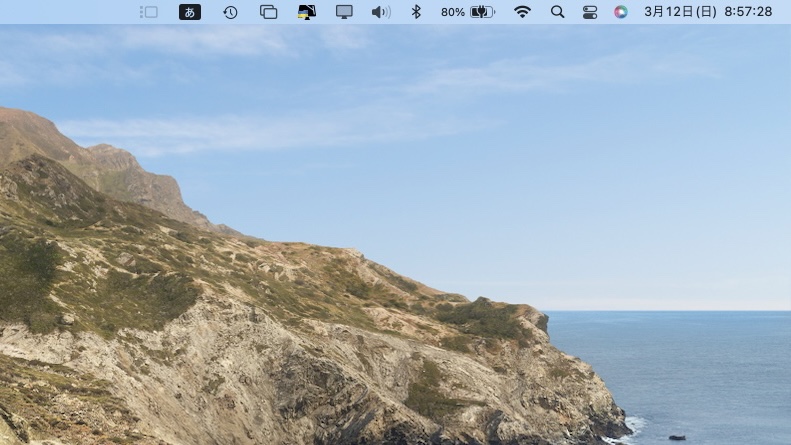Click the clock showing 8:57:28
Screen dimensions: 791x445
pos(747,12)
